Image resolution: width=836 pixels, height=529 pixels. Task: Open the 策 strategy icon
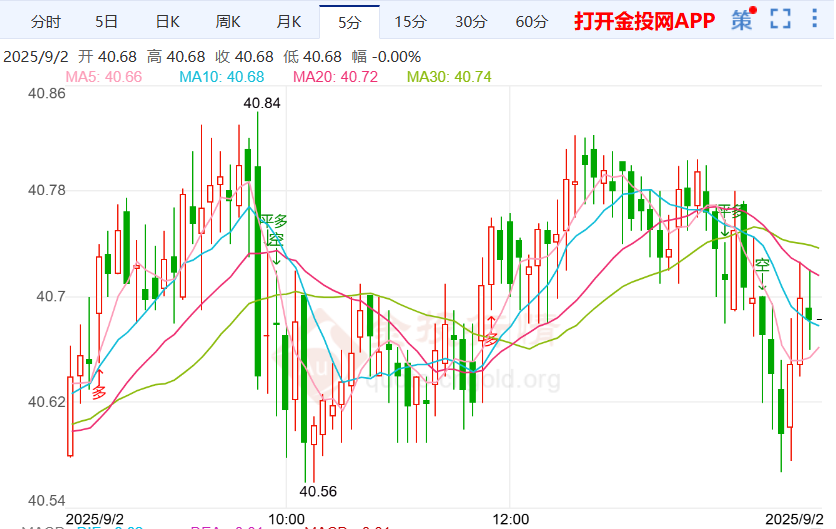pos(742,20)
